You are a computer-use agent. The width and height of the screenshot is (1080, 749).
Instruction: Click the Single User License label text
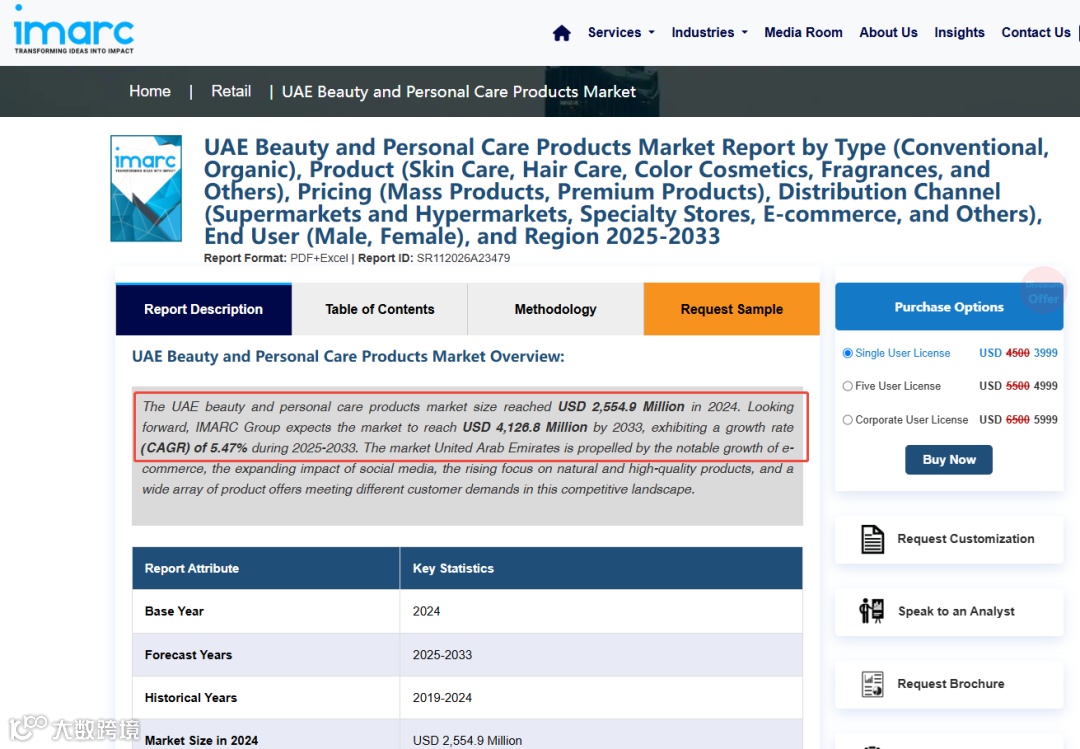coord(902,353)
